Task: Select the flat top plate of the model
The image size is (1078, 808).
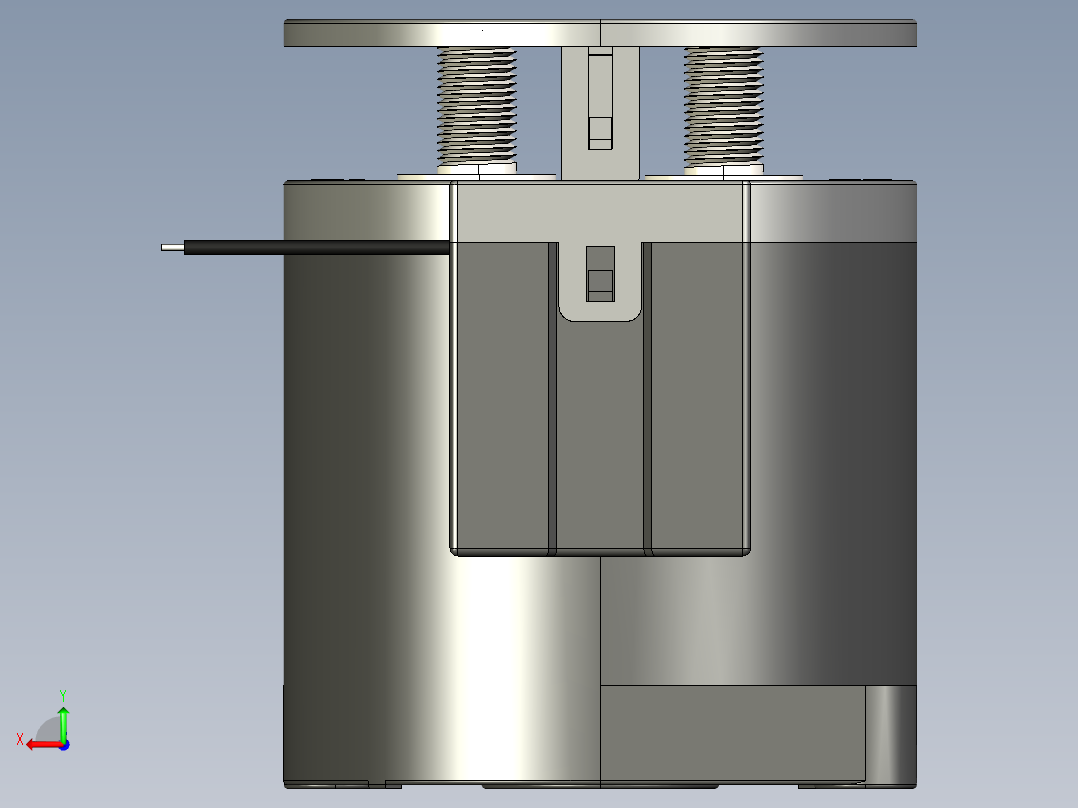Action: (600, 33)
